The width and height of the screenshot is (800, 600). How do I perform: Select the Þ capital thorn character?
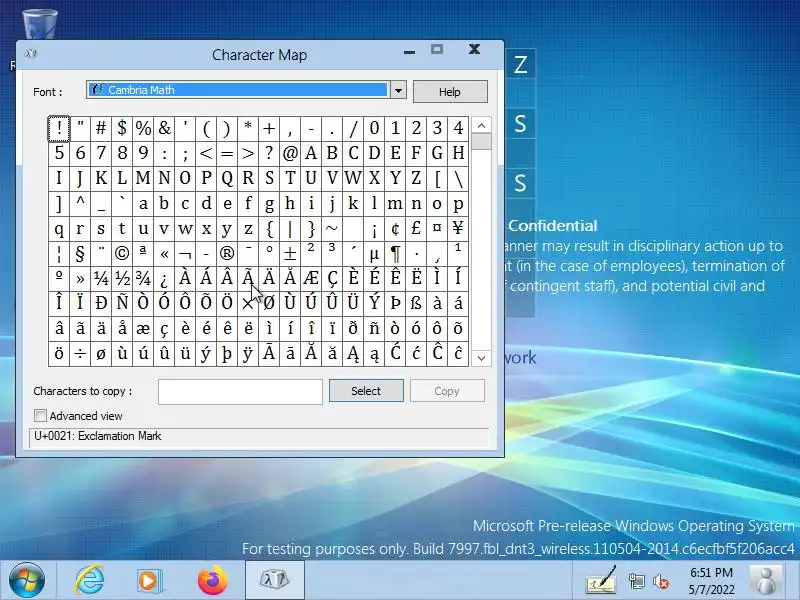pos(395,303)
